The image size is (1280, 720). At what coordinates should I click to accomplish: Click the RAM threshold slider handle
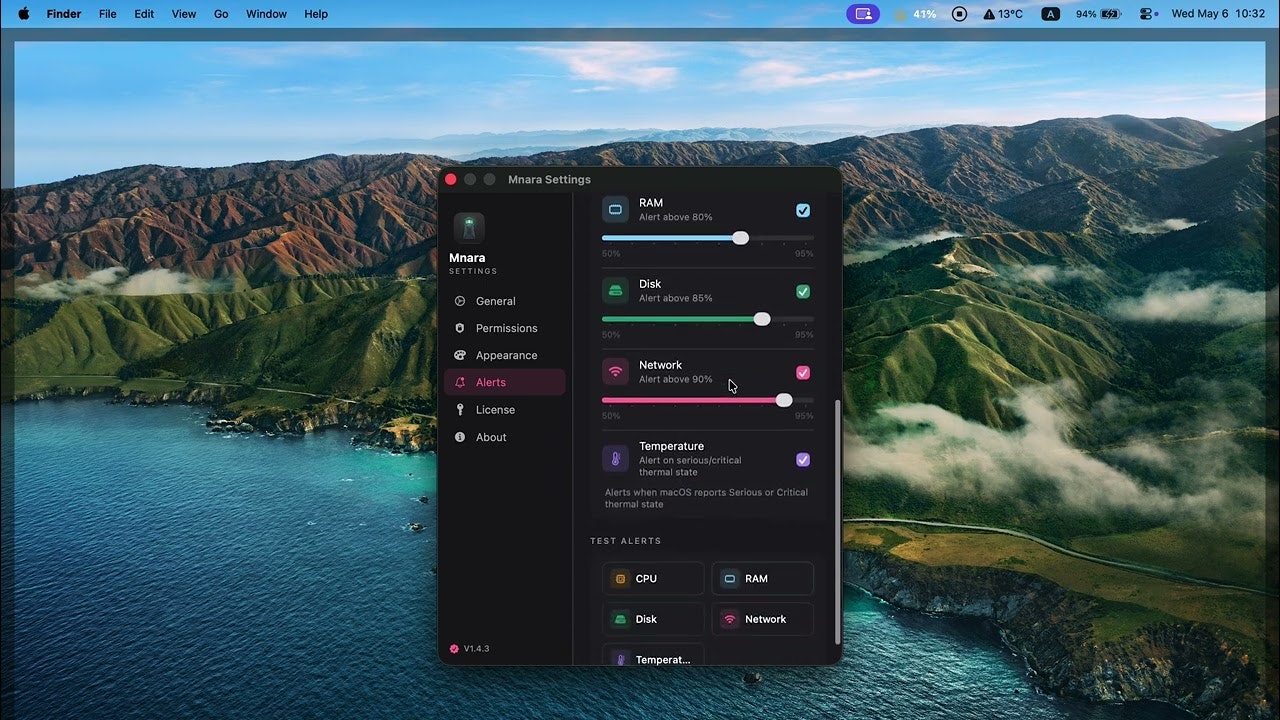pyautogui.click(x=740, y=238)
